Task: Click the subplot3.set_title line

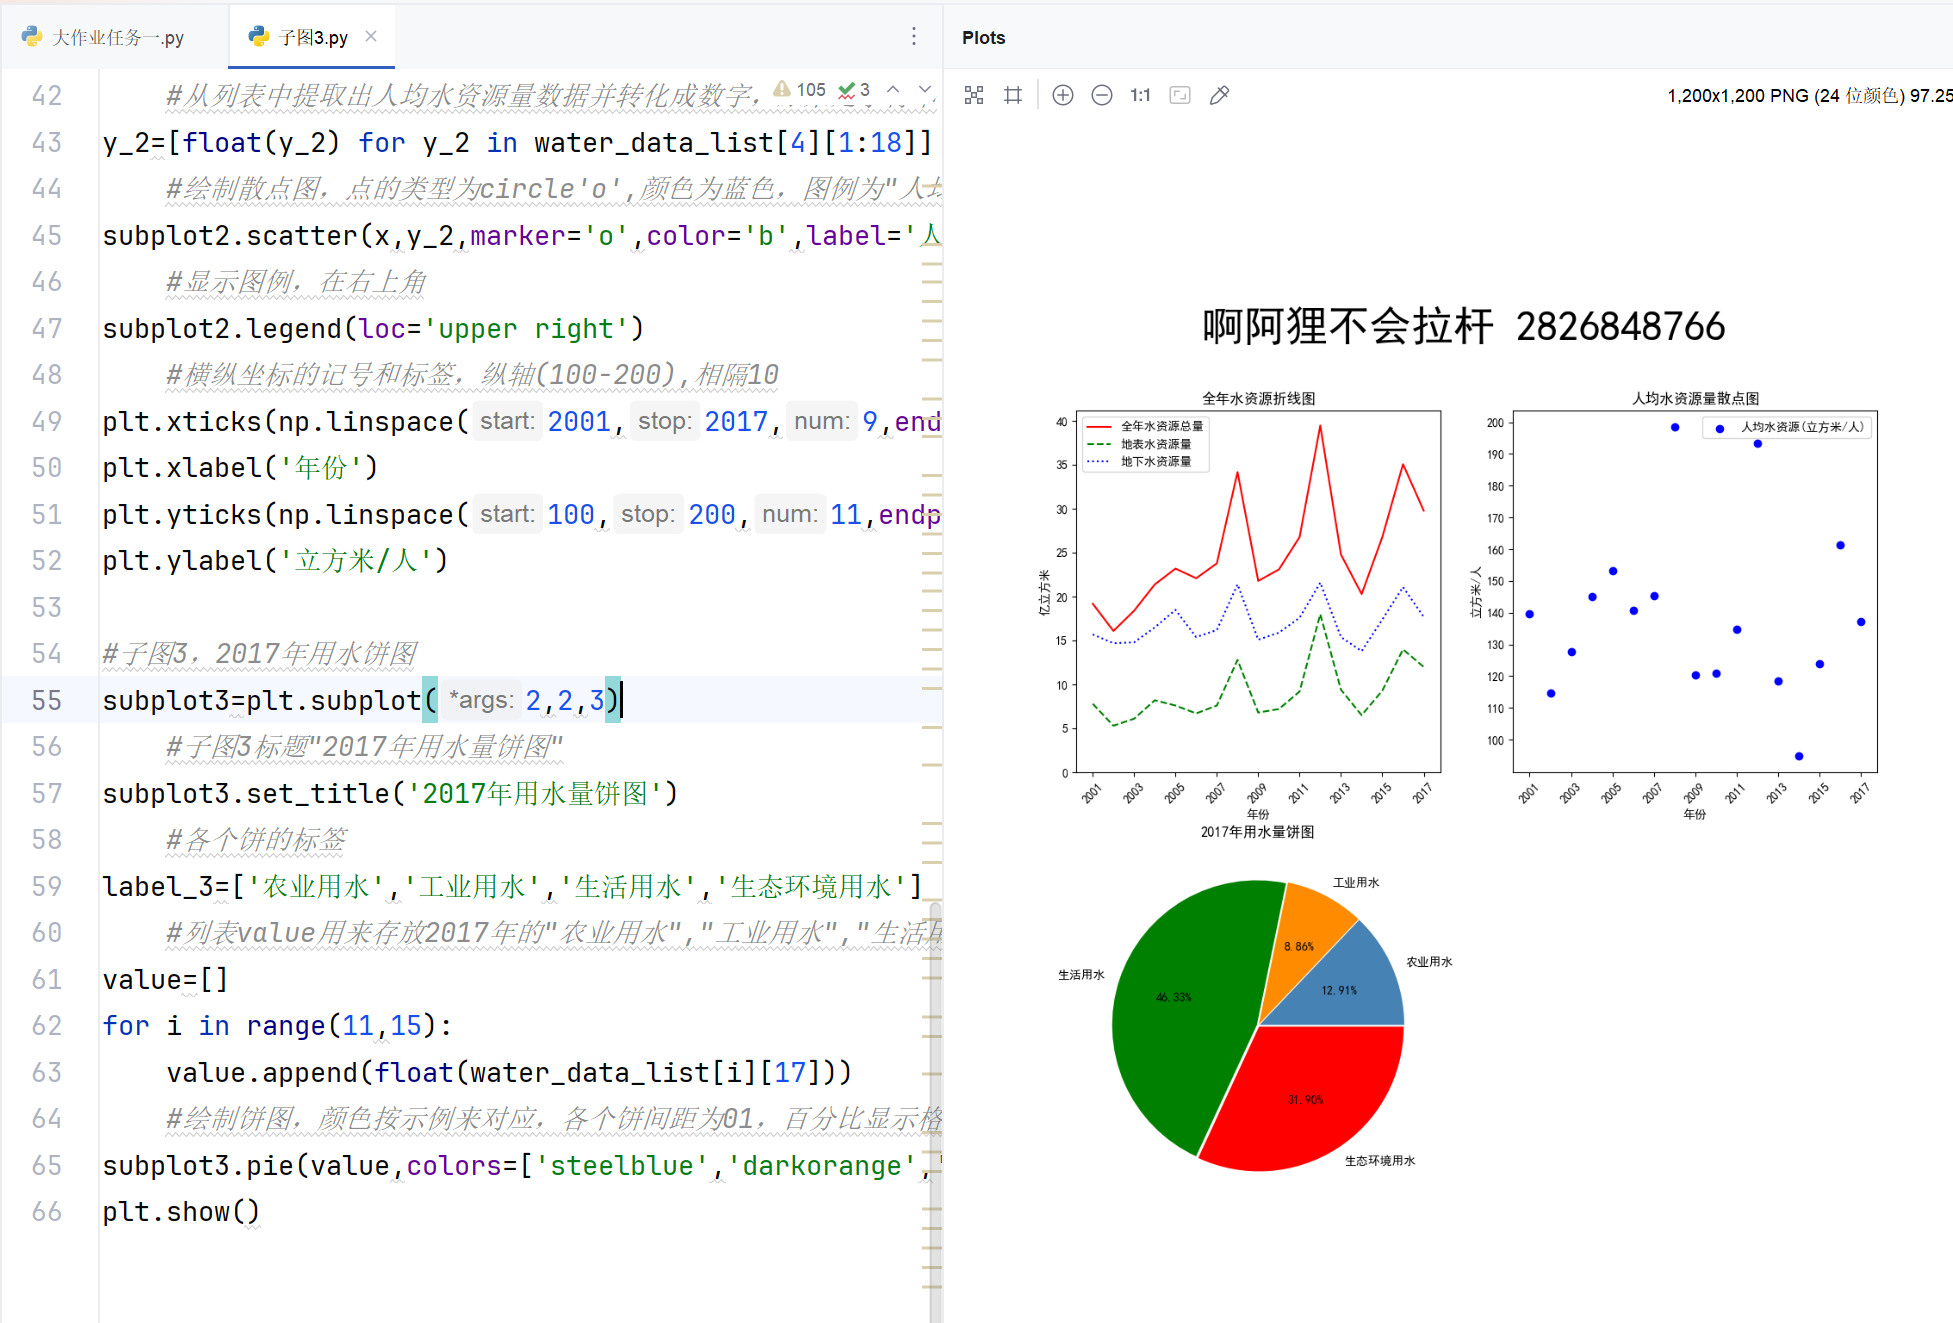Action: 390,793
